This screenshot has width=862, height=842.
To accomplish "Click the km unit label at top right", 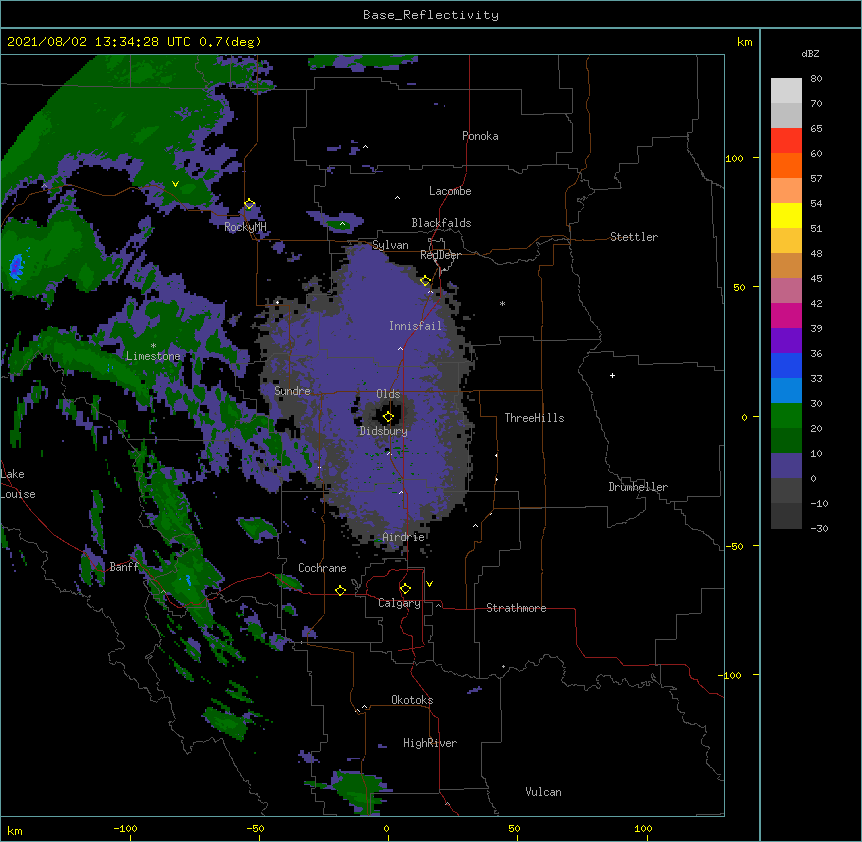I will (x=745, y=42).
